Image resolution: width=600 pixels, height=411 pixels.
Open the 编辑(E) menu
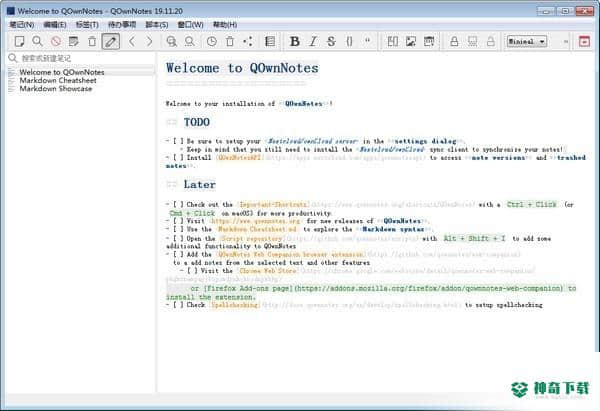55,25
